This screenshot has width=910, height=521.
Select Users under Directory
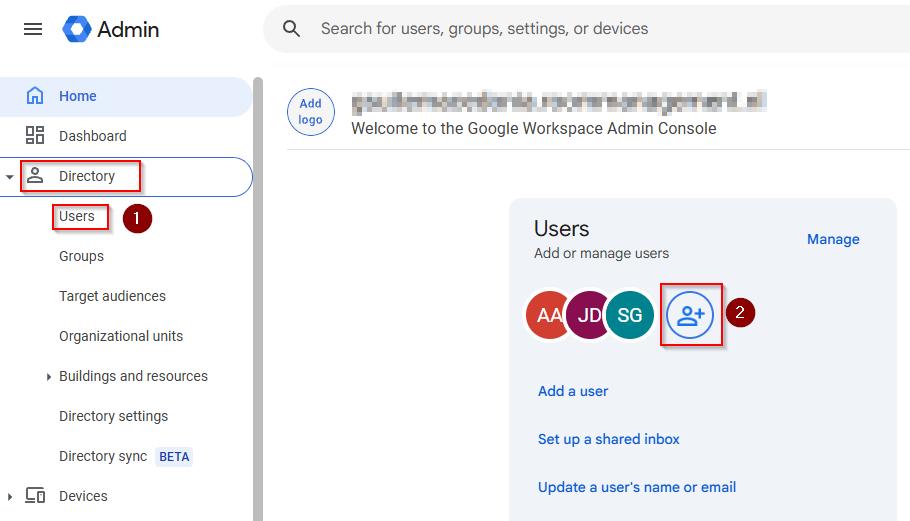click(x=77, y=216)
